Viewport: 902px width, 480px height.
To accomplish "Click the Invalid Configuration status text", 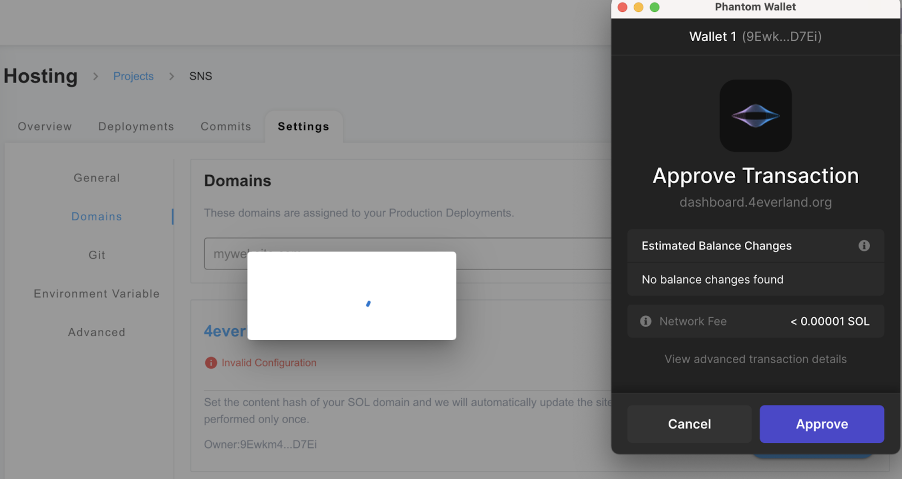I will click(x=269, y=363).
